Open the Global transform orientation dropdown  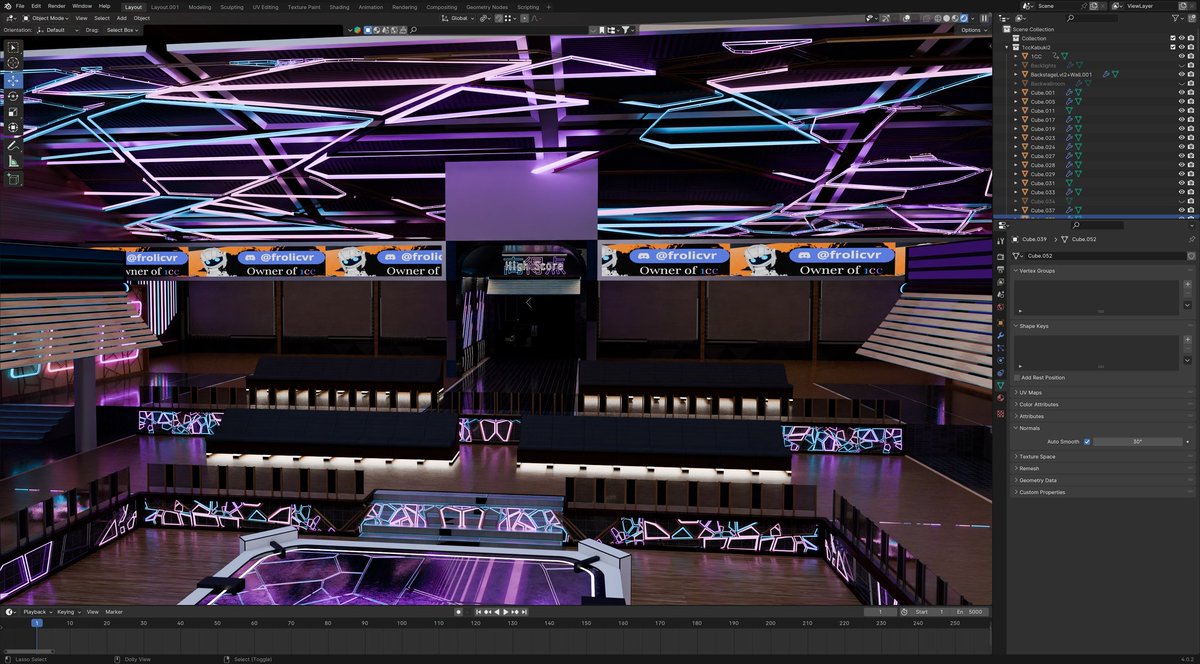(x=457, y=18)
